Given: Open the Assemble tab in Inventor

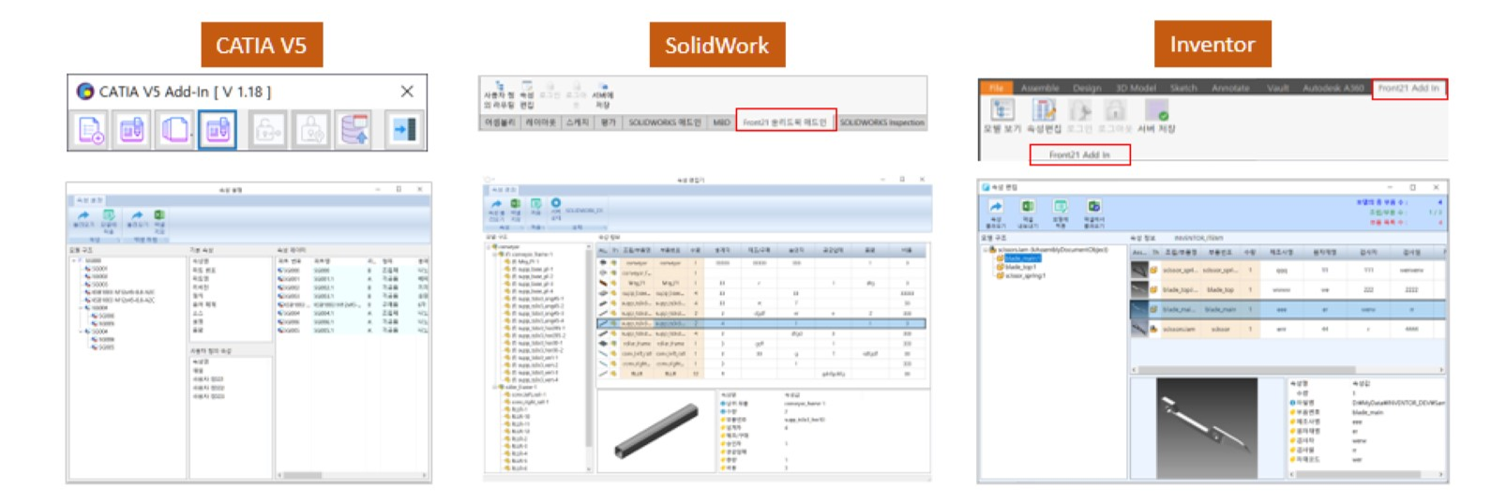Looking at the screenshot, I should click(x=1039, y=89).
